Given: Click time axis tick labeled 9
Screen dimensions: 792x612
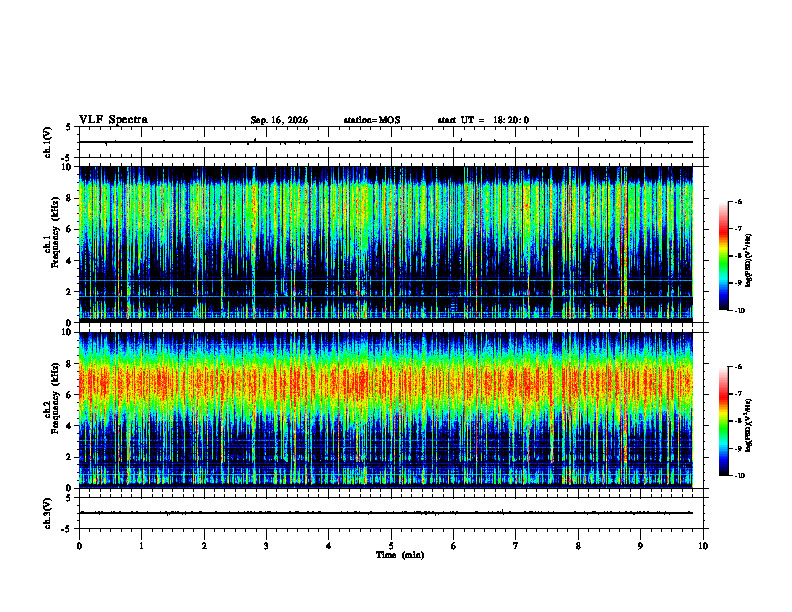Looking at the screenshot, I should (640, 546).
